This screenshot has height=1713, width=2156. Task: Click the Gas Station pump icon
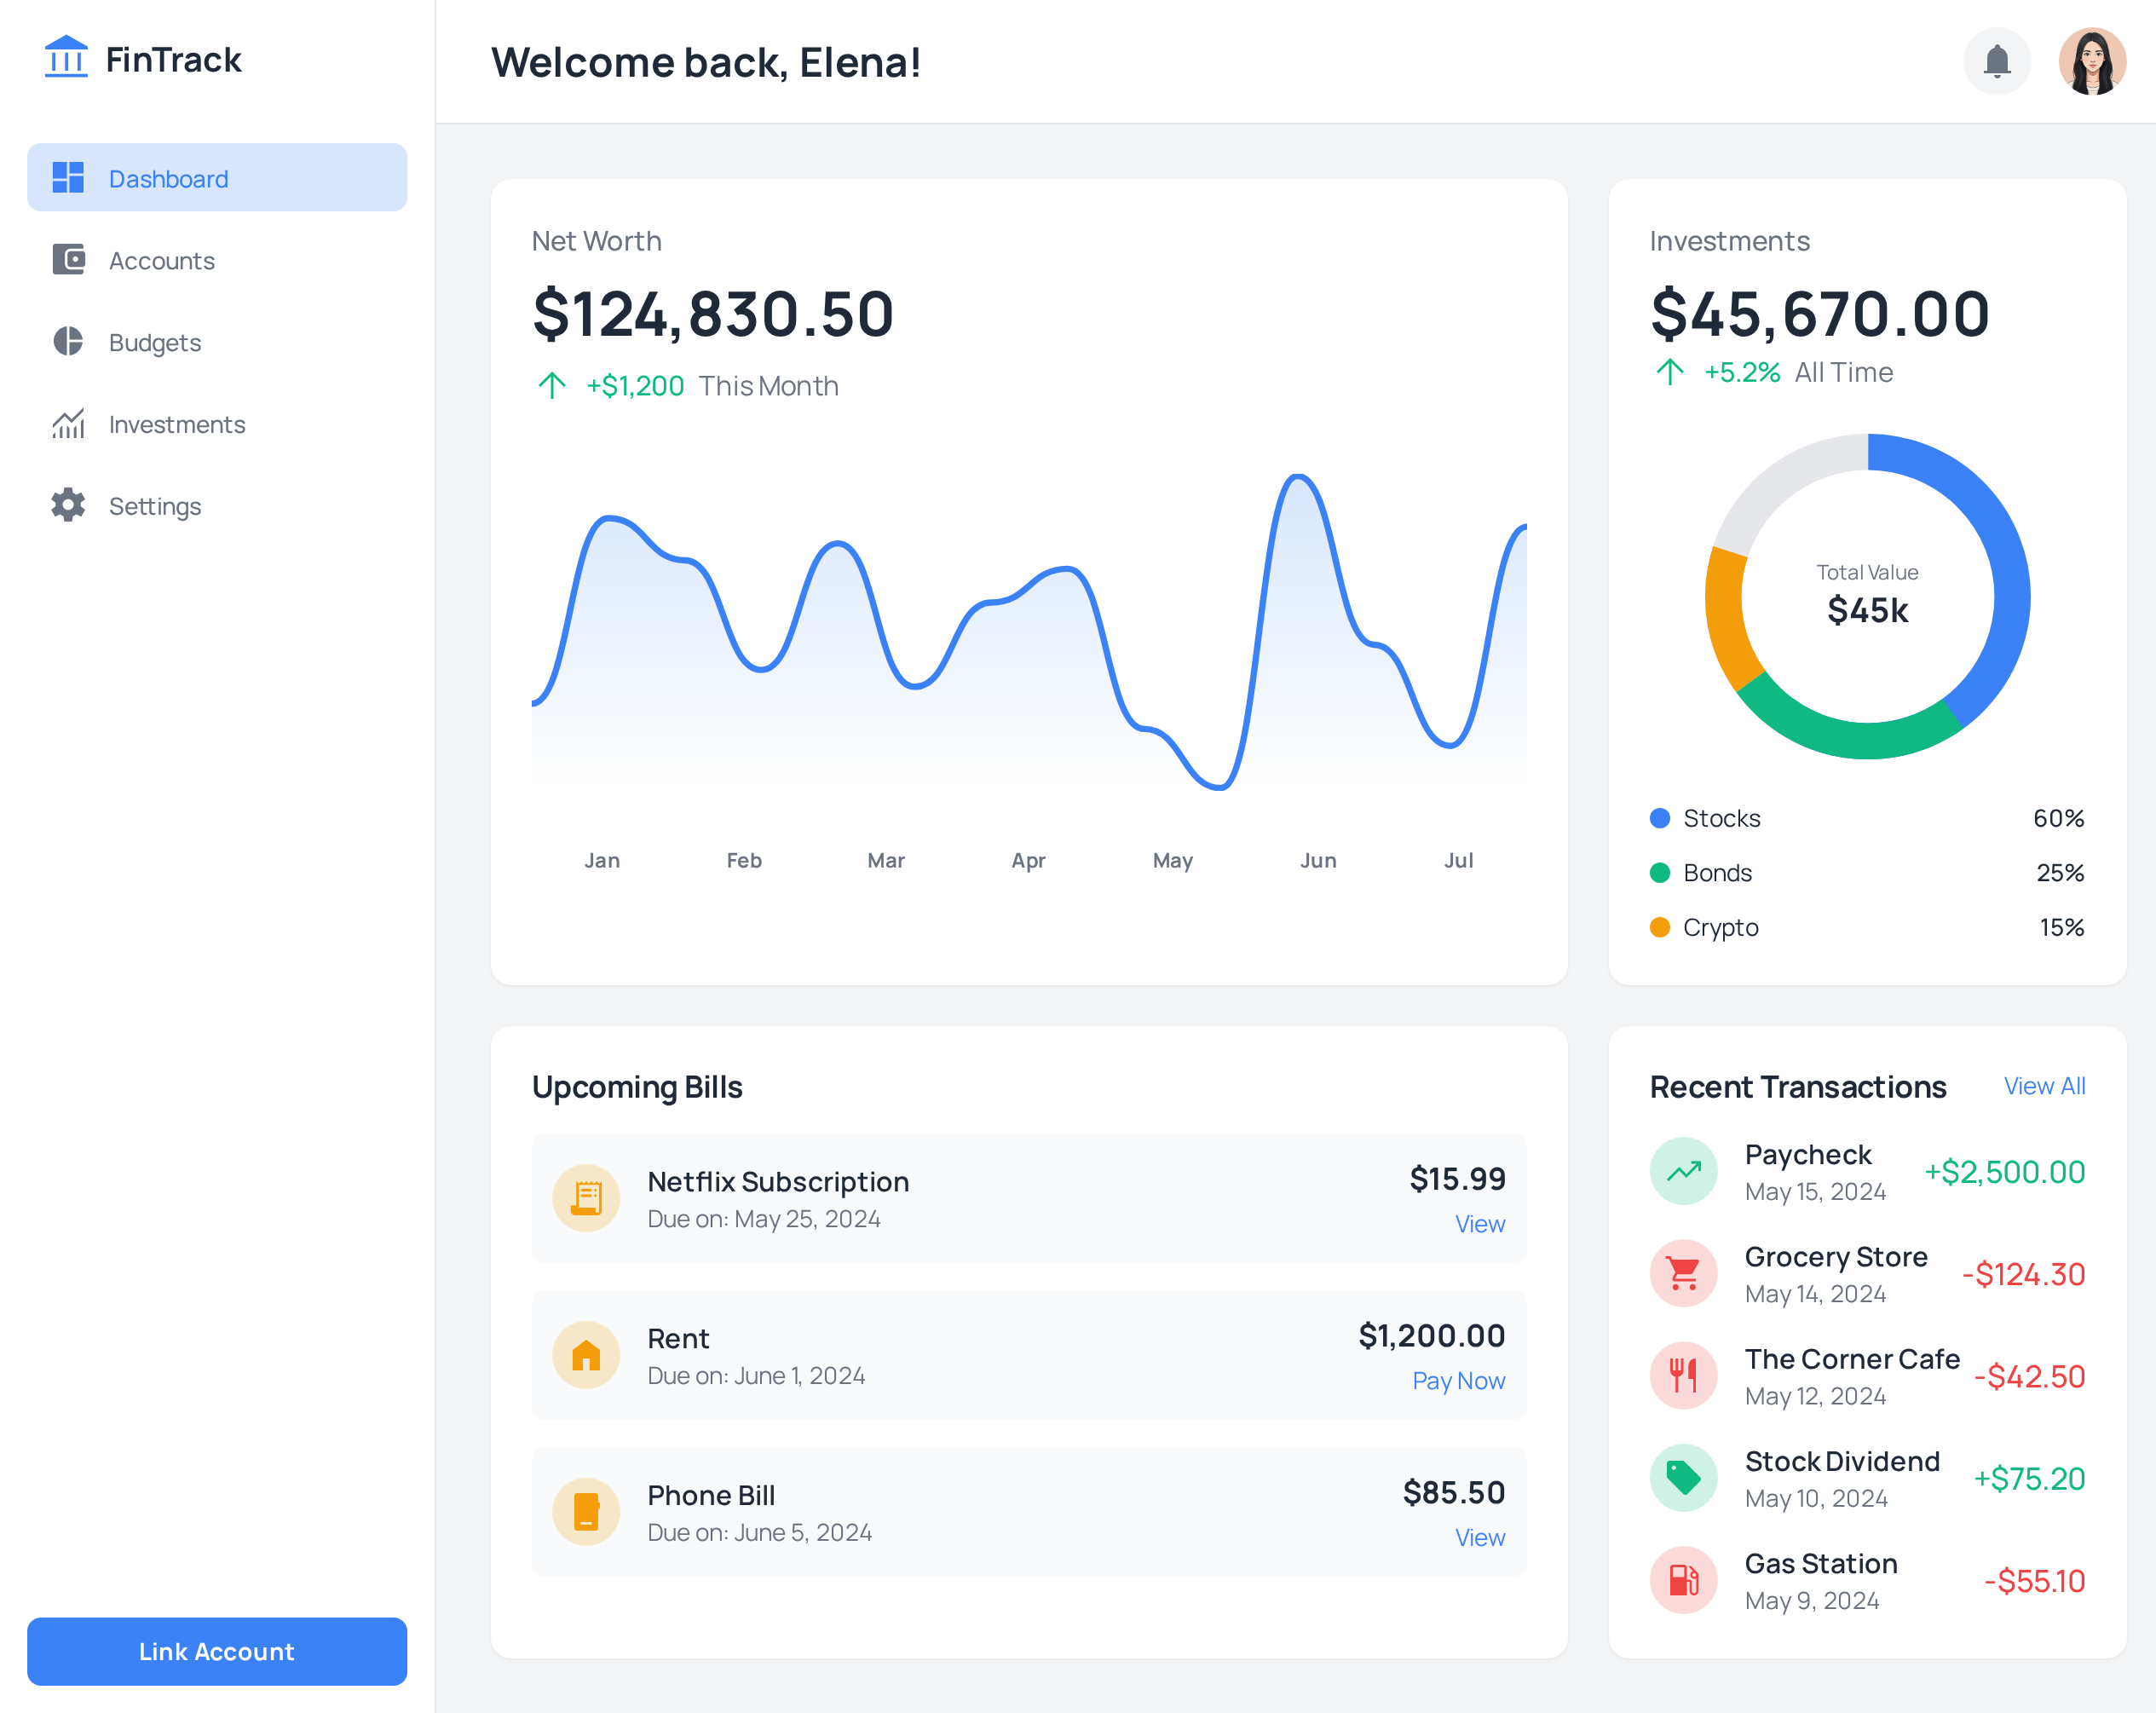[x=1683, y=1579]
